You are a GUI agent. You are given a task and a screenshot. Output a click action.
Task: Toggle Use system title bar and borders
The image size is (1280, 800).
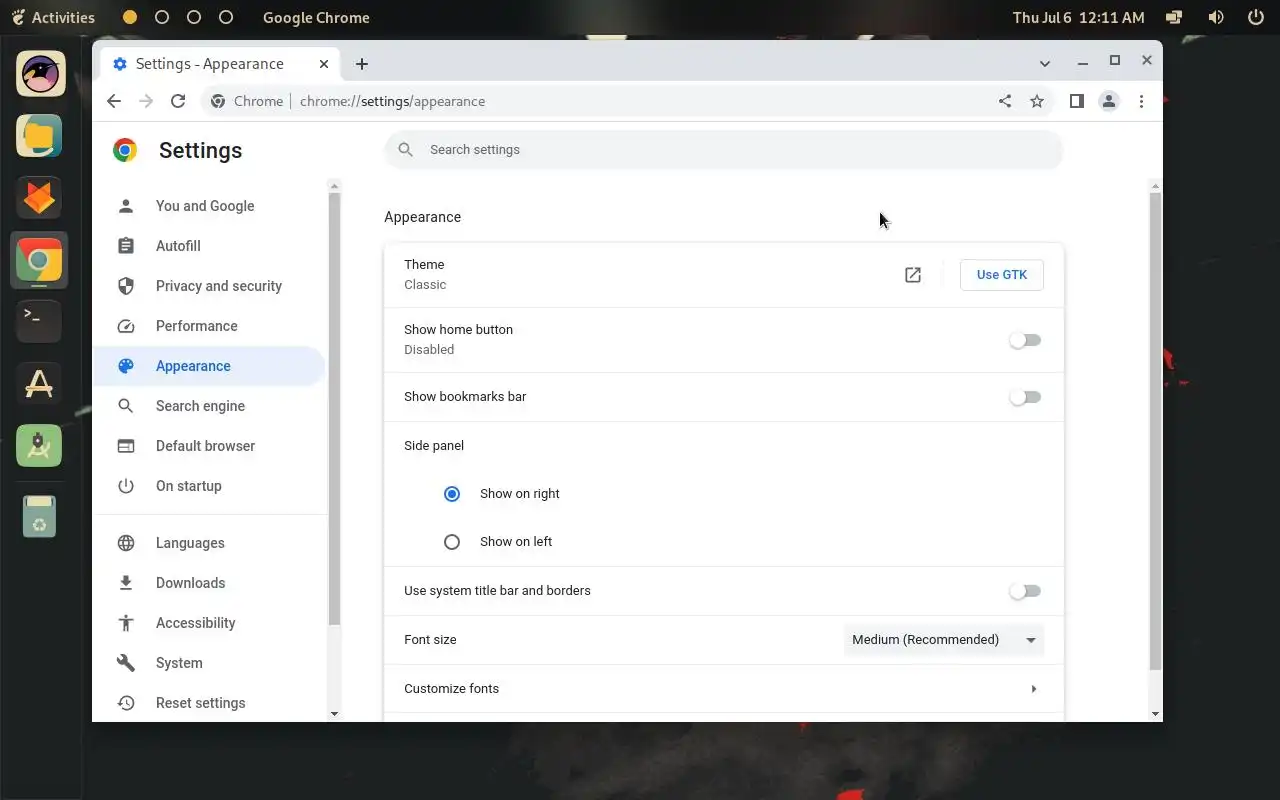(1025, 591)
